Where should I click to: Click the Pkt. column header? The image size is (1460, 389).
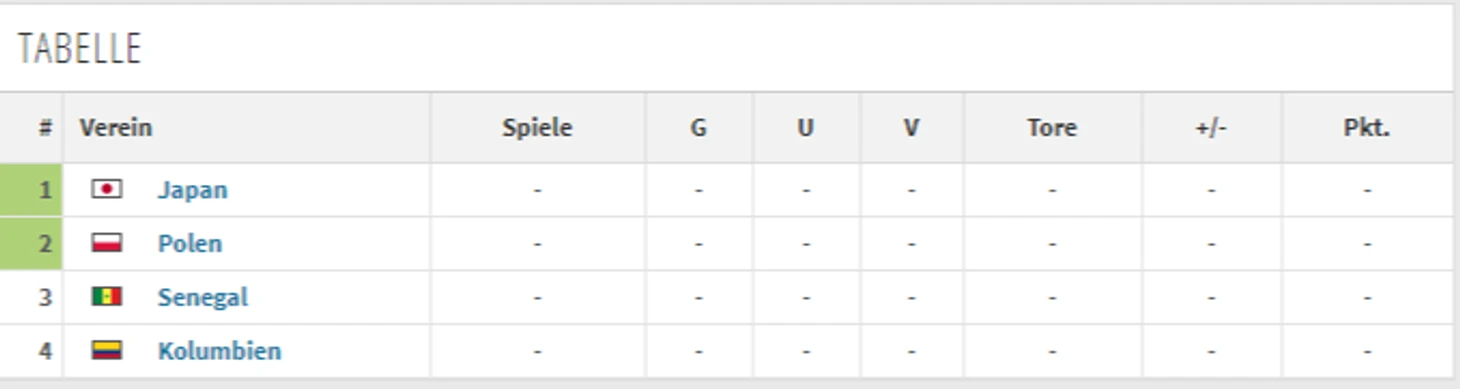[x=1366, y=128]
